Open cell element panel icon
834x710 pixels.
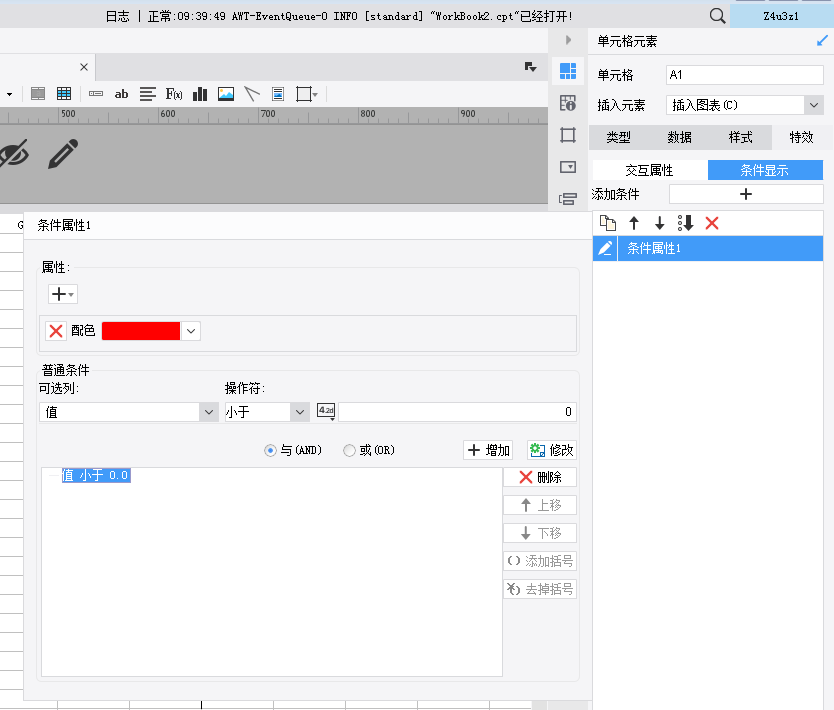(568, 71)
